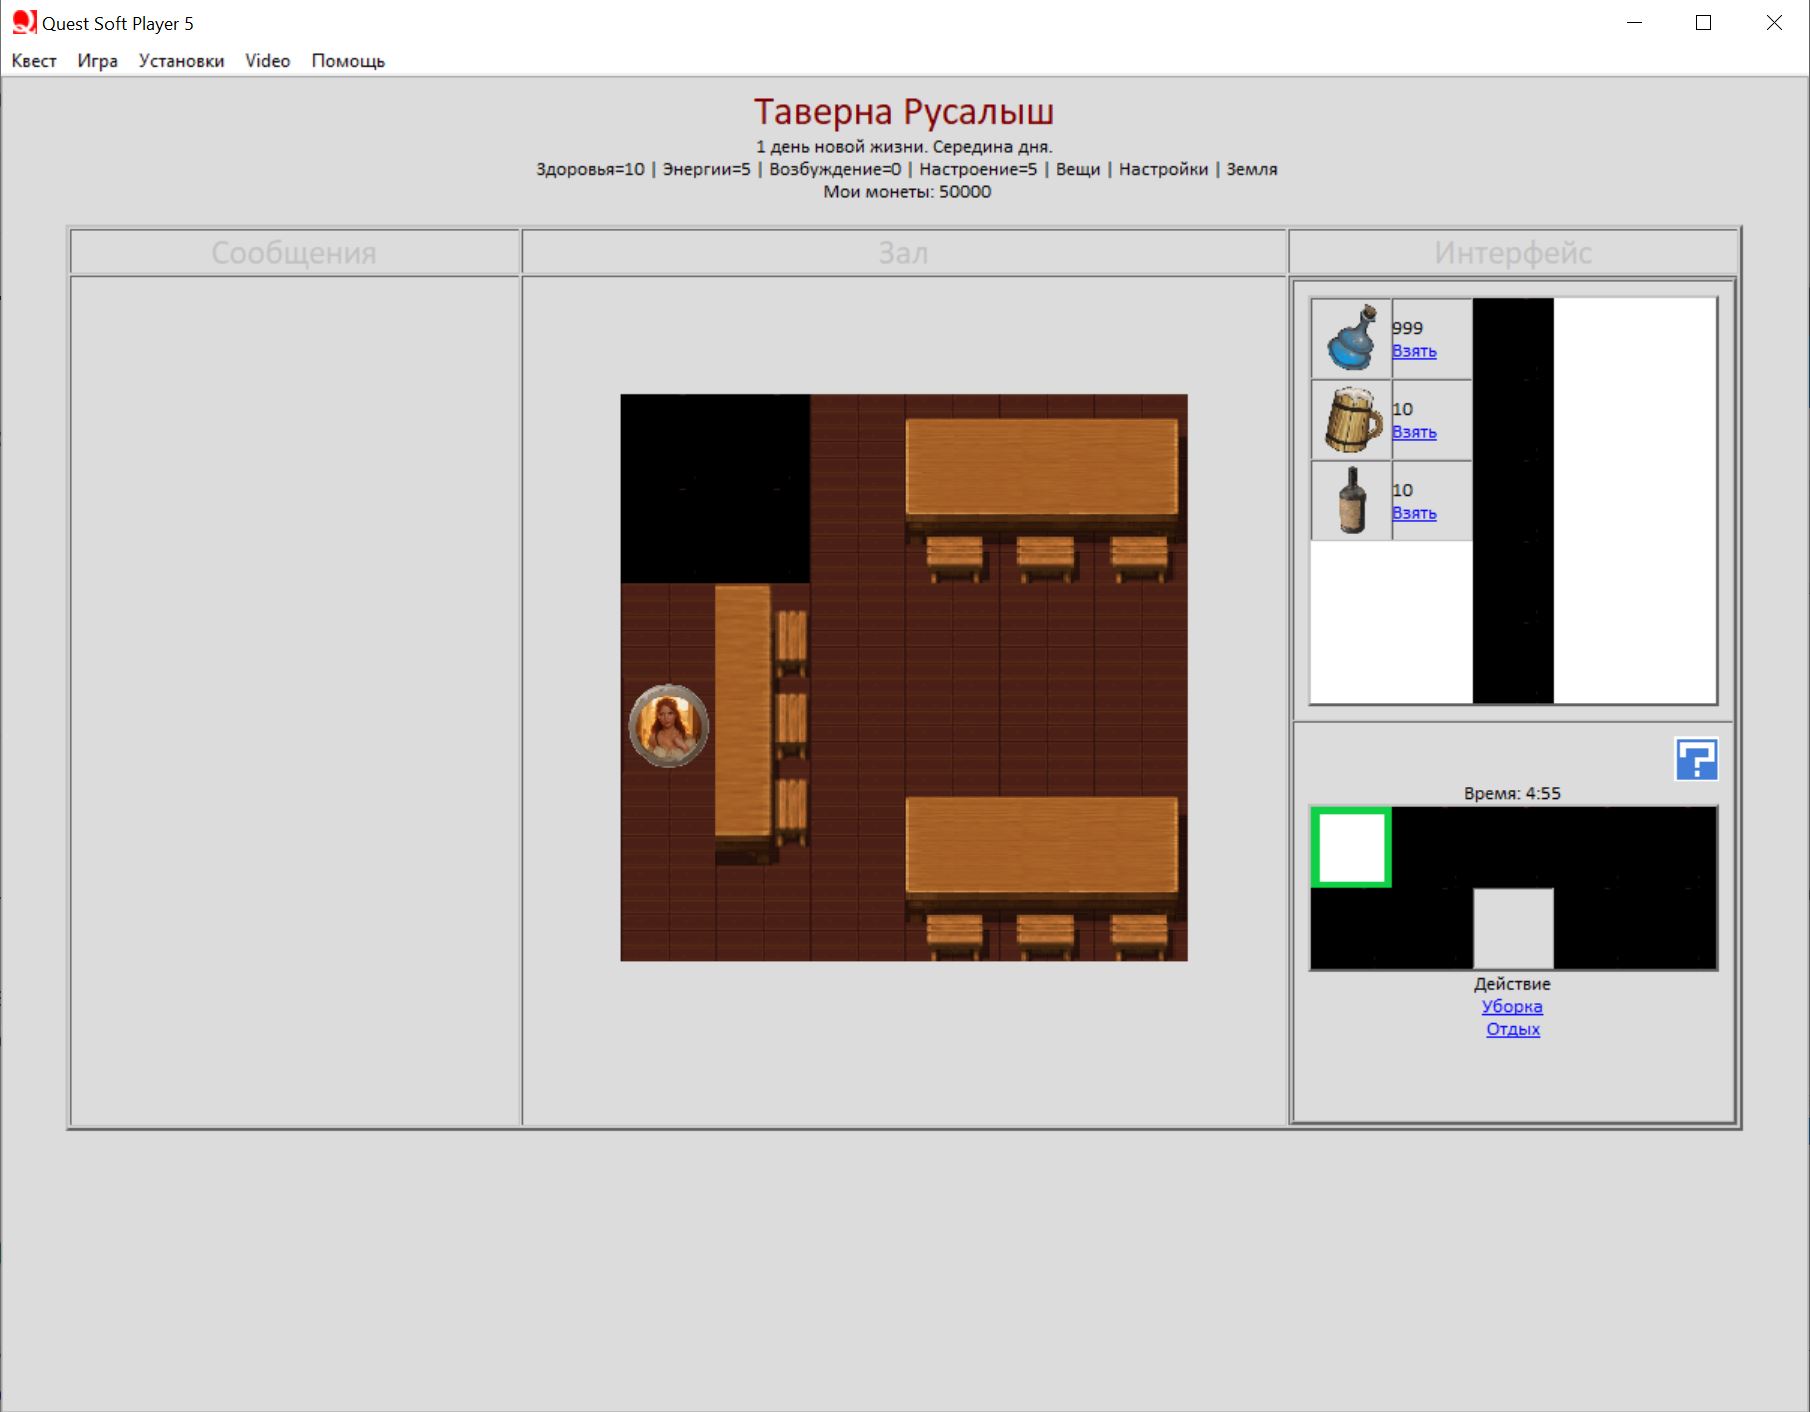Click the blue save floppy icon
This screenshot has width=1810, height=1412.
[1696, 759]
